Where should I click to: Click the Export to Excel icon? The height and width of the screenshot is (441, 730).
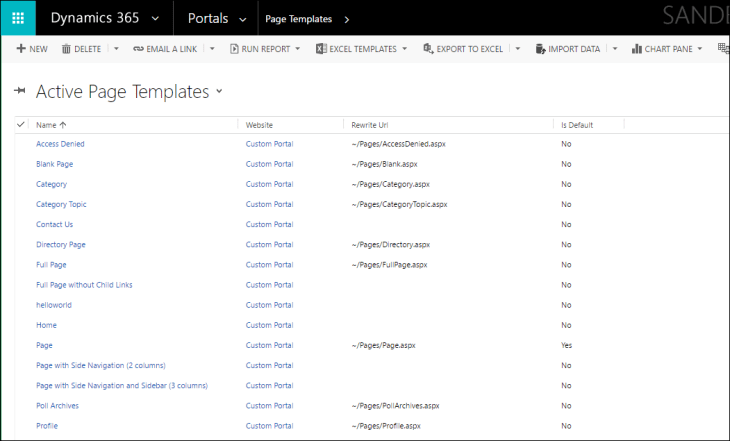point(428,49)
